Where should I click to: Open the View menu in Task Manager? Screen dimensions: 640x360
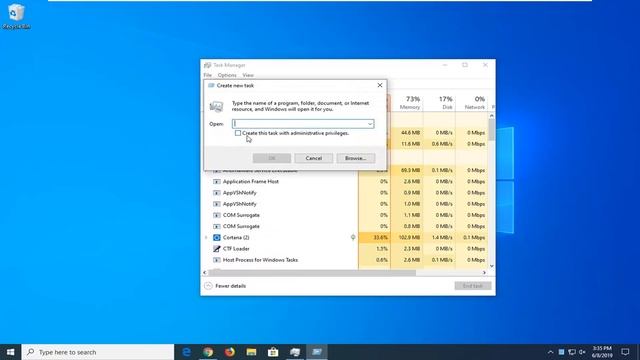(x=248, y=75)
